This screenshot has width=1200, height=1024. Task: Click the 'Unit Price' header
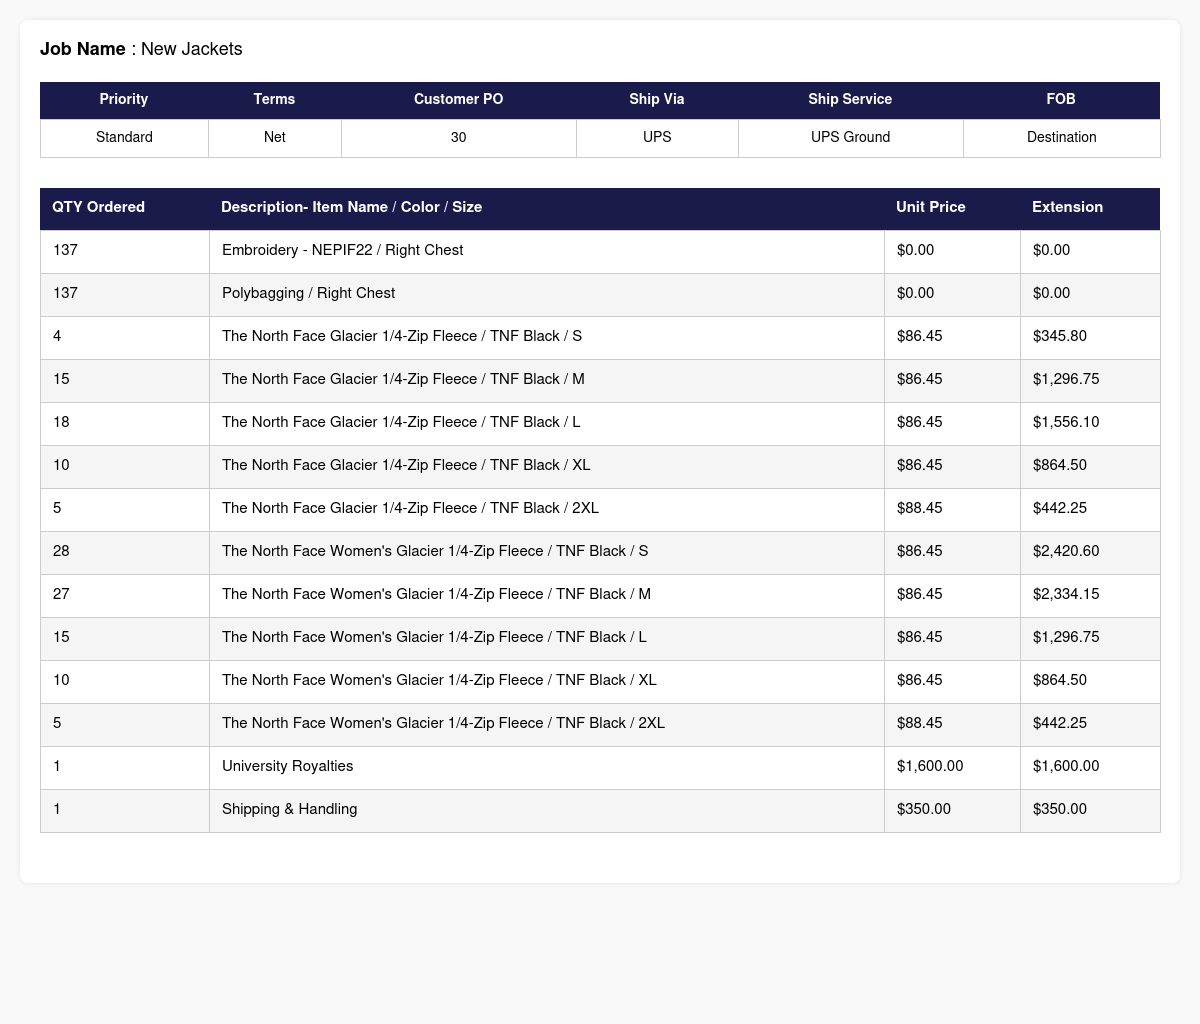tap(952, 207)
